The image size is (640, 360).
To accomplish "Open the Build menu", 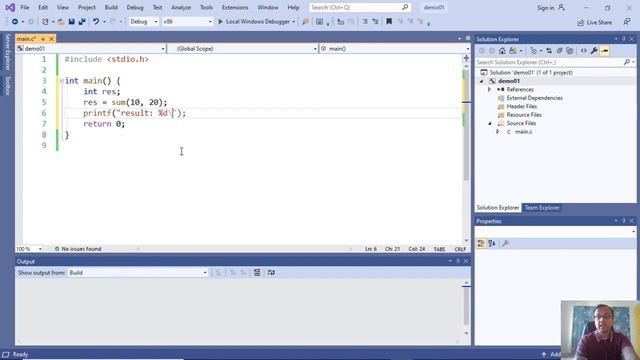I will click(x=111, y=8).
